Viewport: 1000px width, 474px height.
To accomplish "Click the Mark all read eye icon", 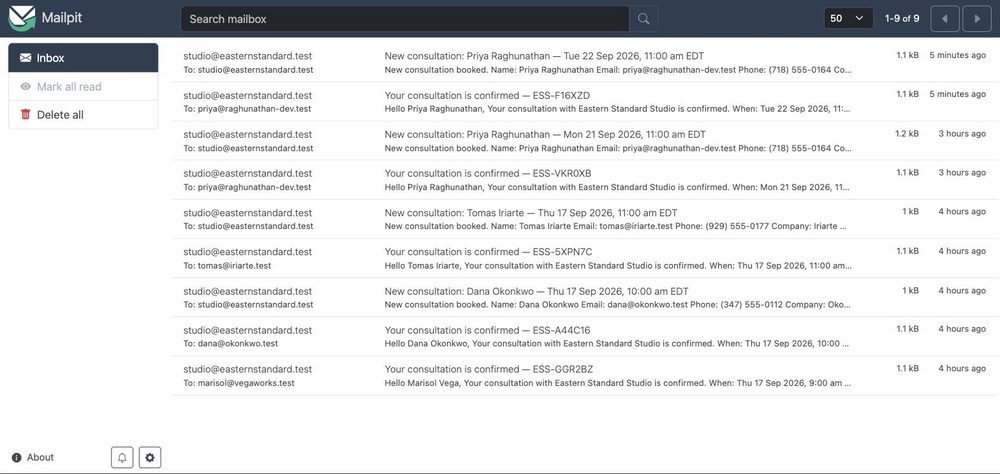I will coord(26,87).
